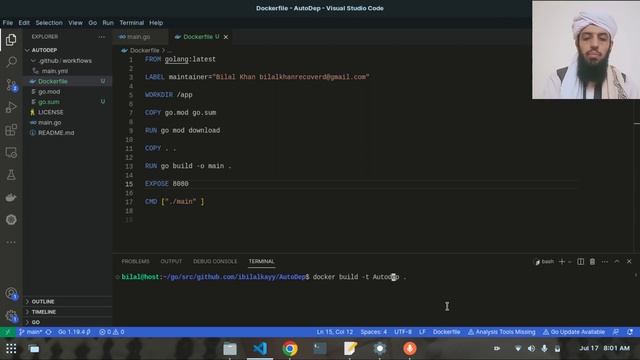Create a new terminal with plus
640x360 pixels.
562,262
